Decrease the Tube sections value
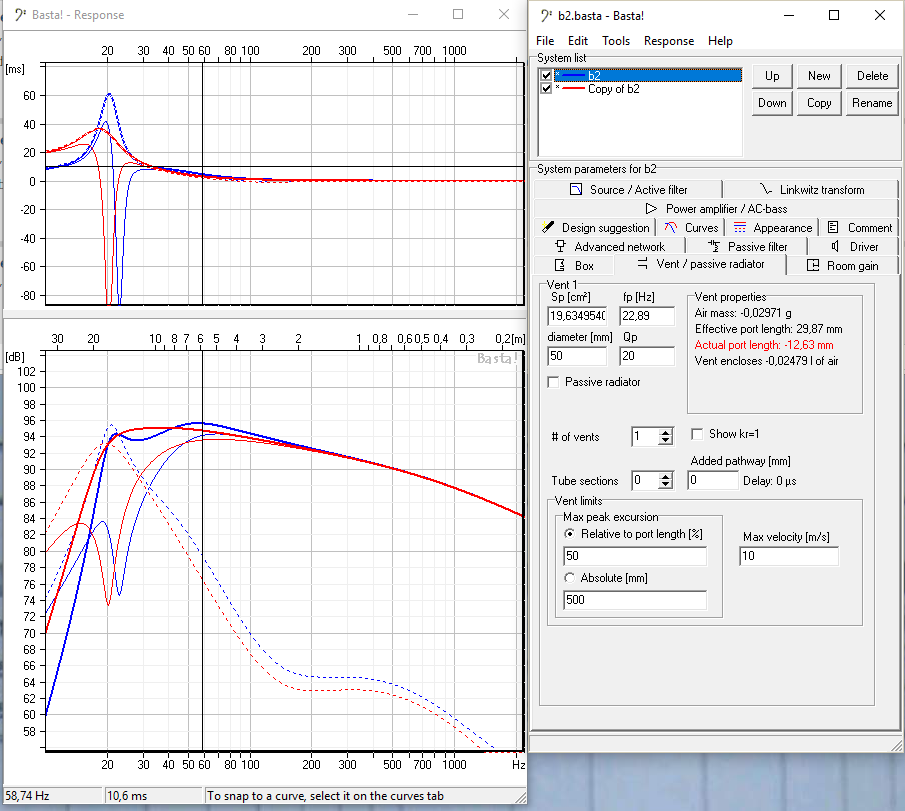Image resolution: width=905 pixels, height=811 pixels. (x=665, y=486)
